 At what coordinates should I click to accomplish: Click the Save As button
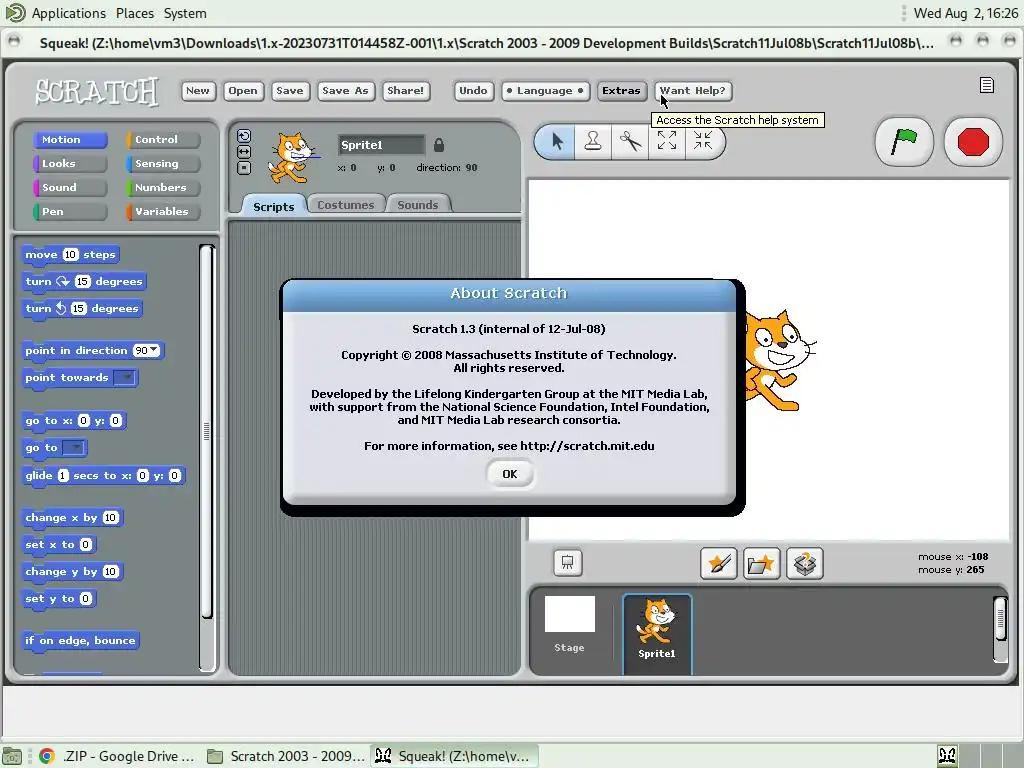(345, 91)
